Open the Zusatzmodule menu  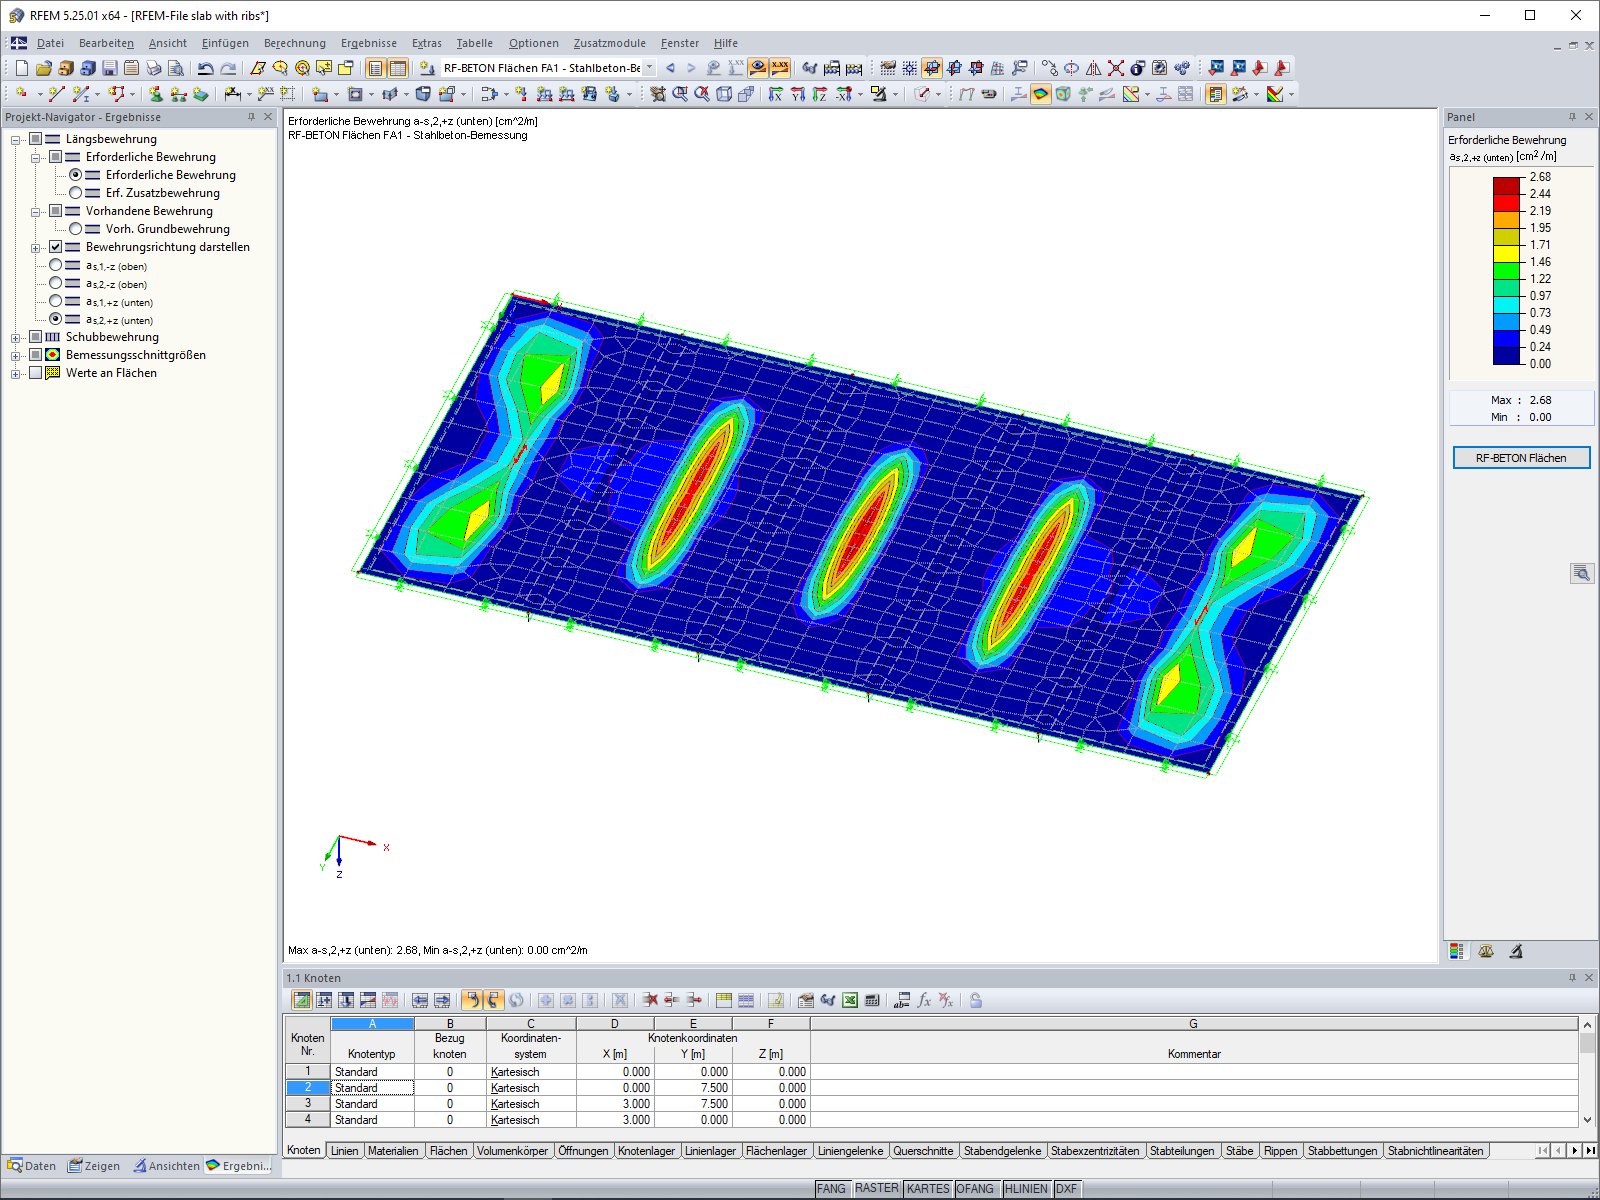tap(610, 43)
